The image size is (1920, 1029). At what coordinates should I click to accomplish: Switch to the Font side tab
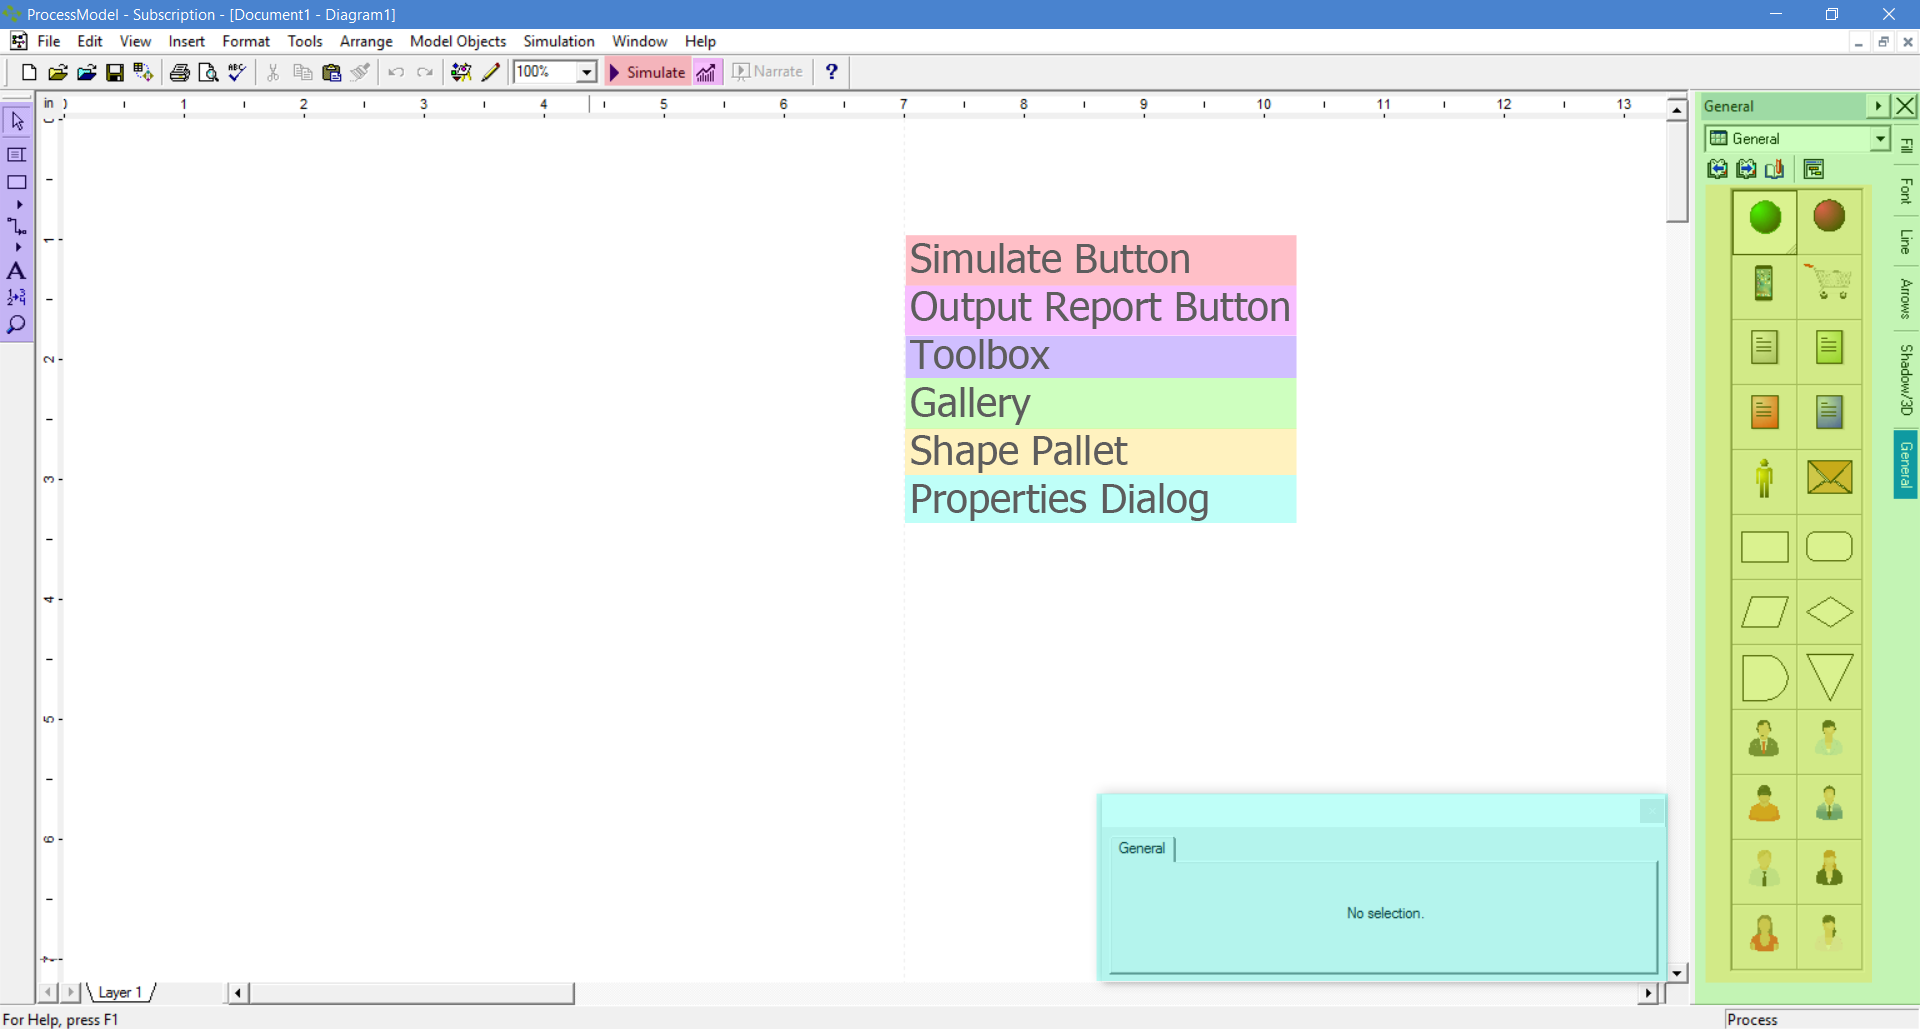[x=1906, y=191]
